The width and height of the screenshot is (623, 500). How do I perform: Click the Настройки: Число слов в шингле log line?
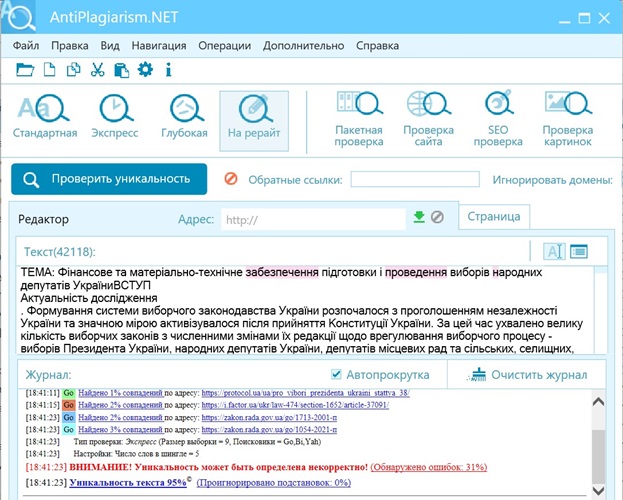[x=136, y=453]
